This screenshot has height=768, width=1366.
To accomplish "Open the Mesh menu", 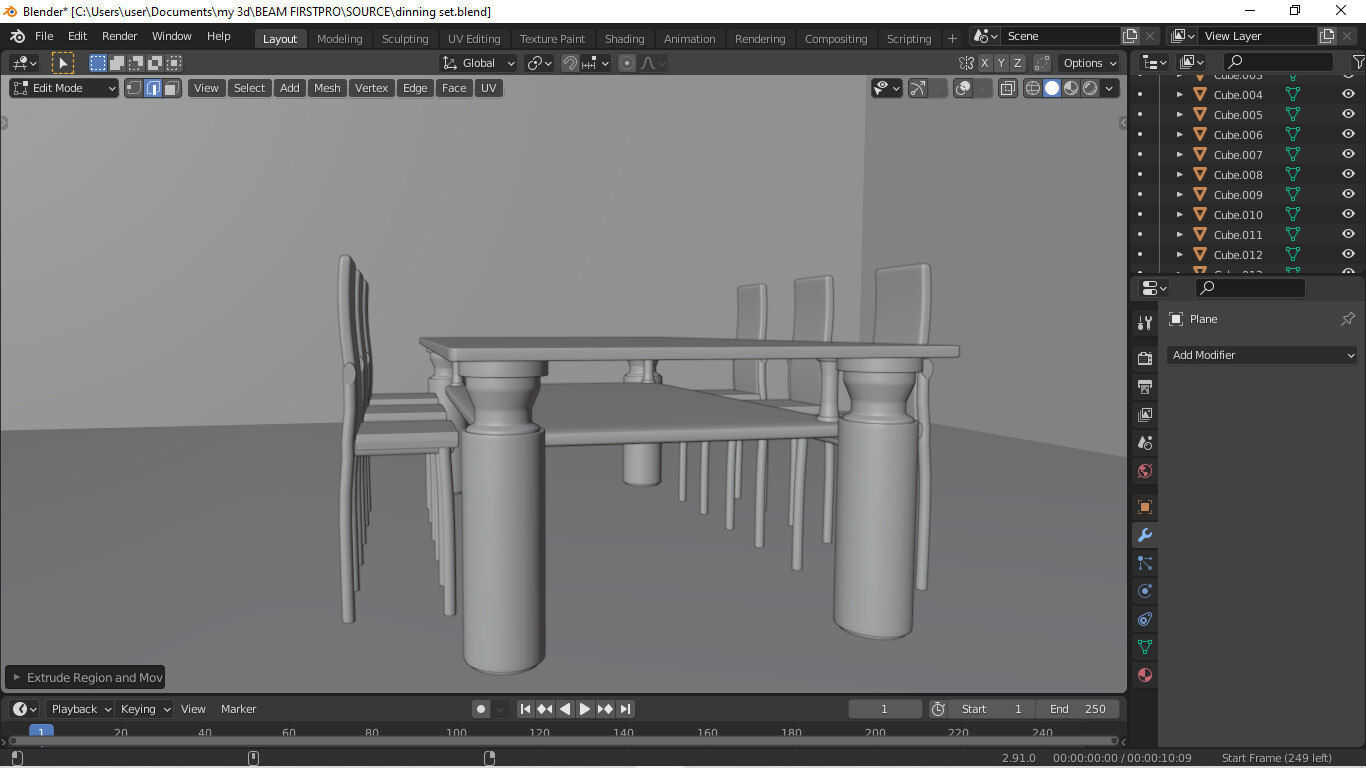I will point(327,88).
